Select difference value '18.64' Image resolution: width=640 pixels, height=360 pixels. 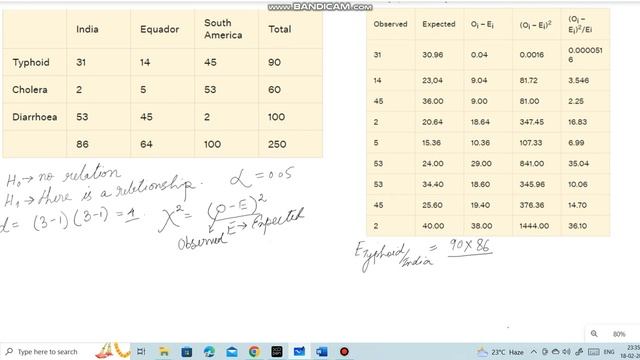pyautogui.click(x=480, y=122)
